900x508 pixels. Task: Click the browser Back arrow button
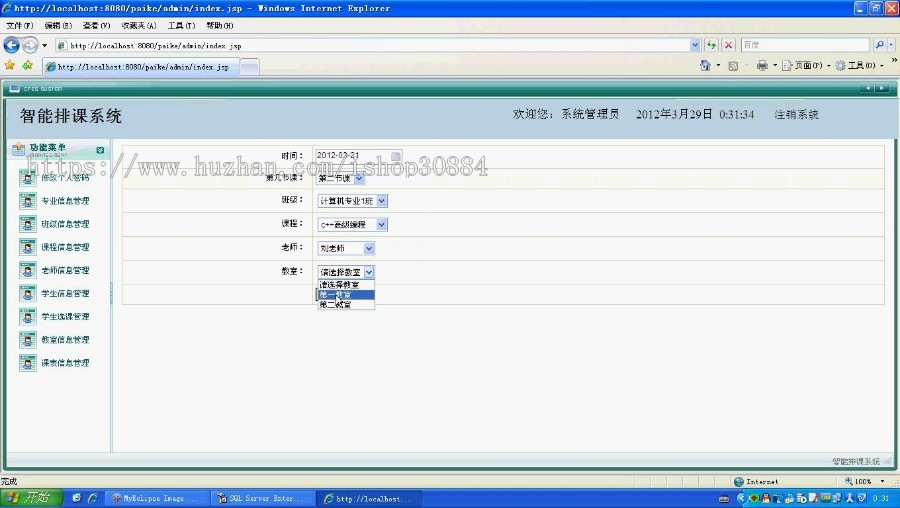click(11, 45)
